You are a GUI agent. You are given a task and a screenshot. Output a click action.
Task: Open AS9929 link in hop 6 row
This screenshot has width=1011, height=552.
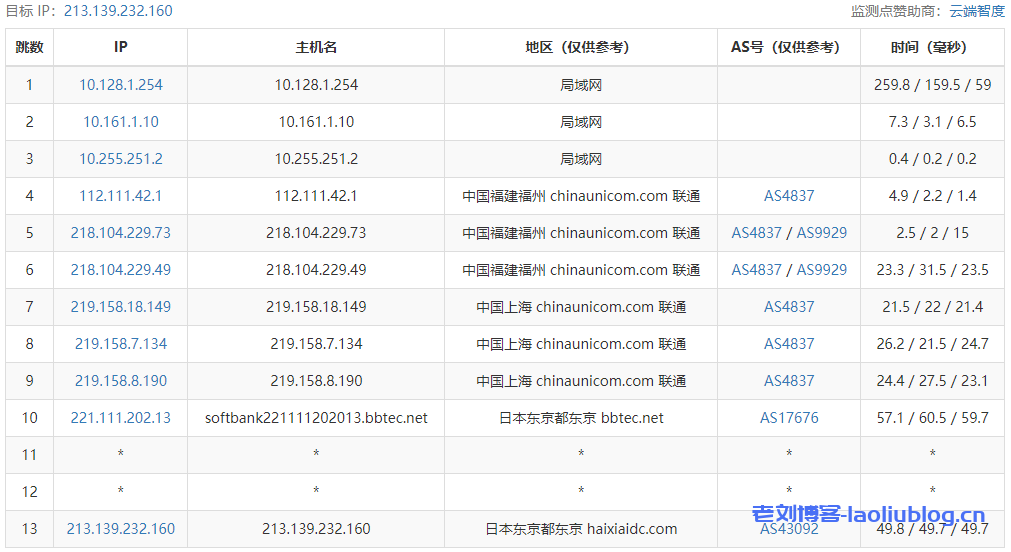pos(821,270)
